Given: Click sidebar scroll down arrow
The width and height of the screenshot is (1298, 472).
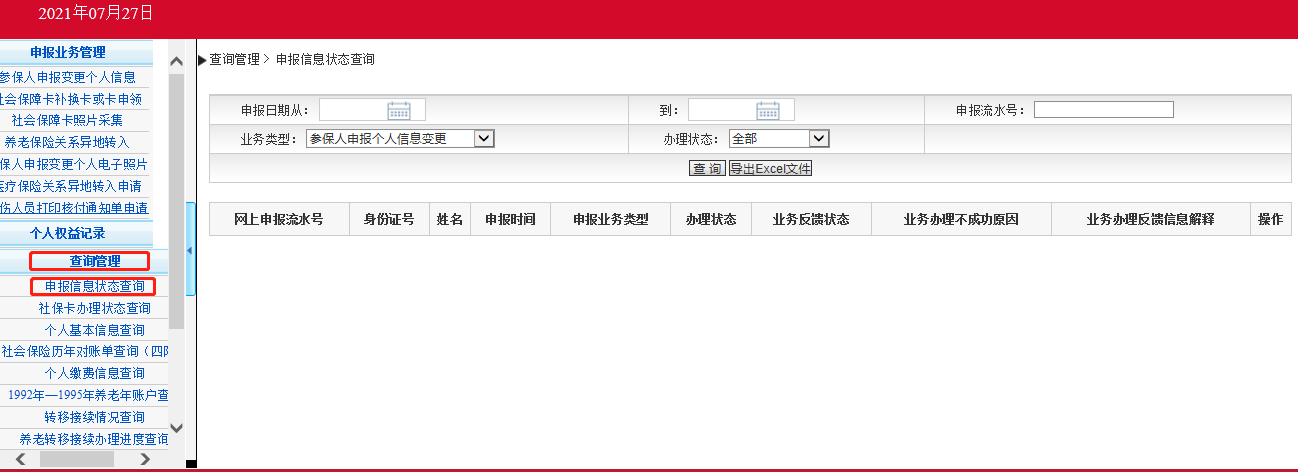Looking at the screenshot, I should pos(177,427).
